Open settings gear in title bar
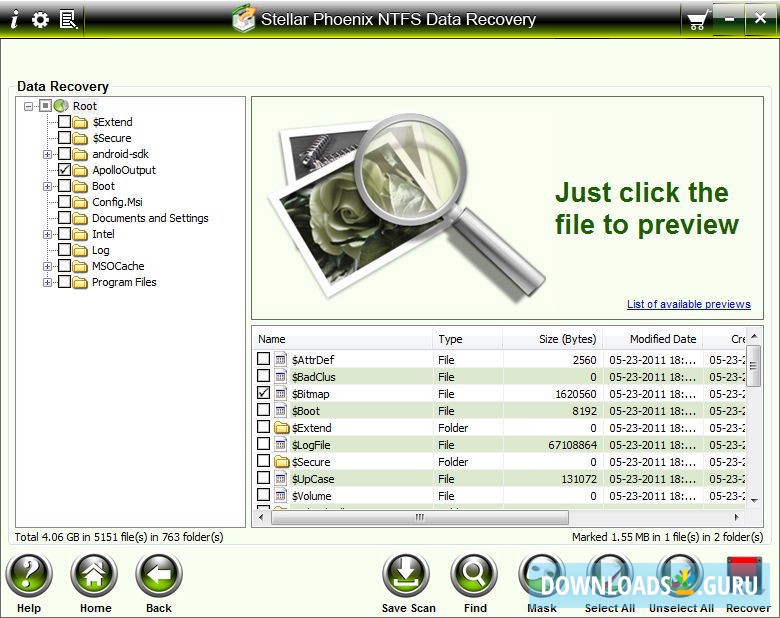The height and width of the screenshot is (618, 780). point(40,19)
